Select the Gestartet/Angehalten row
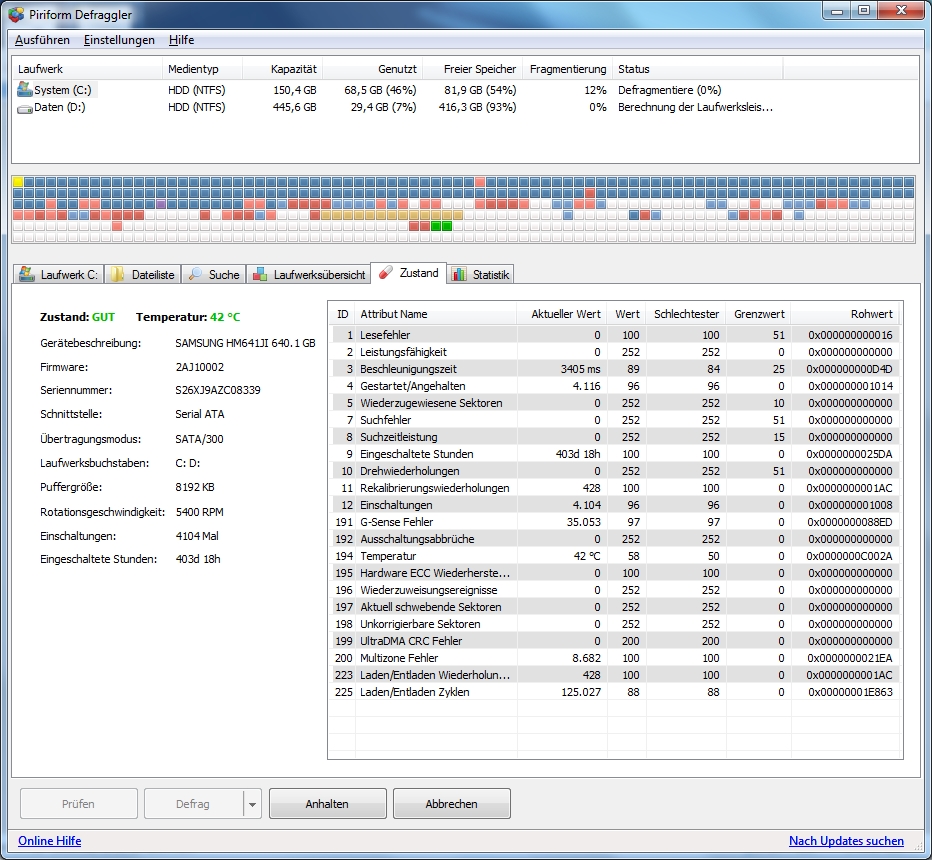Screen dimensions: 932x860 (615, 386)
